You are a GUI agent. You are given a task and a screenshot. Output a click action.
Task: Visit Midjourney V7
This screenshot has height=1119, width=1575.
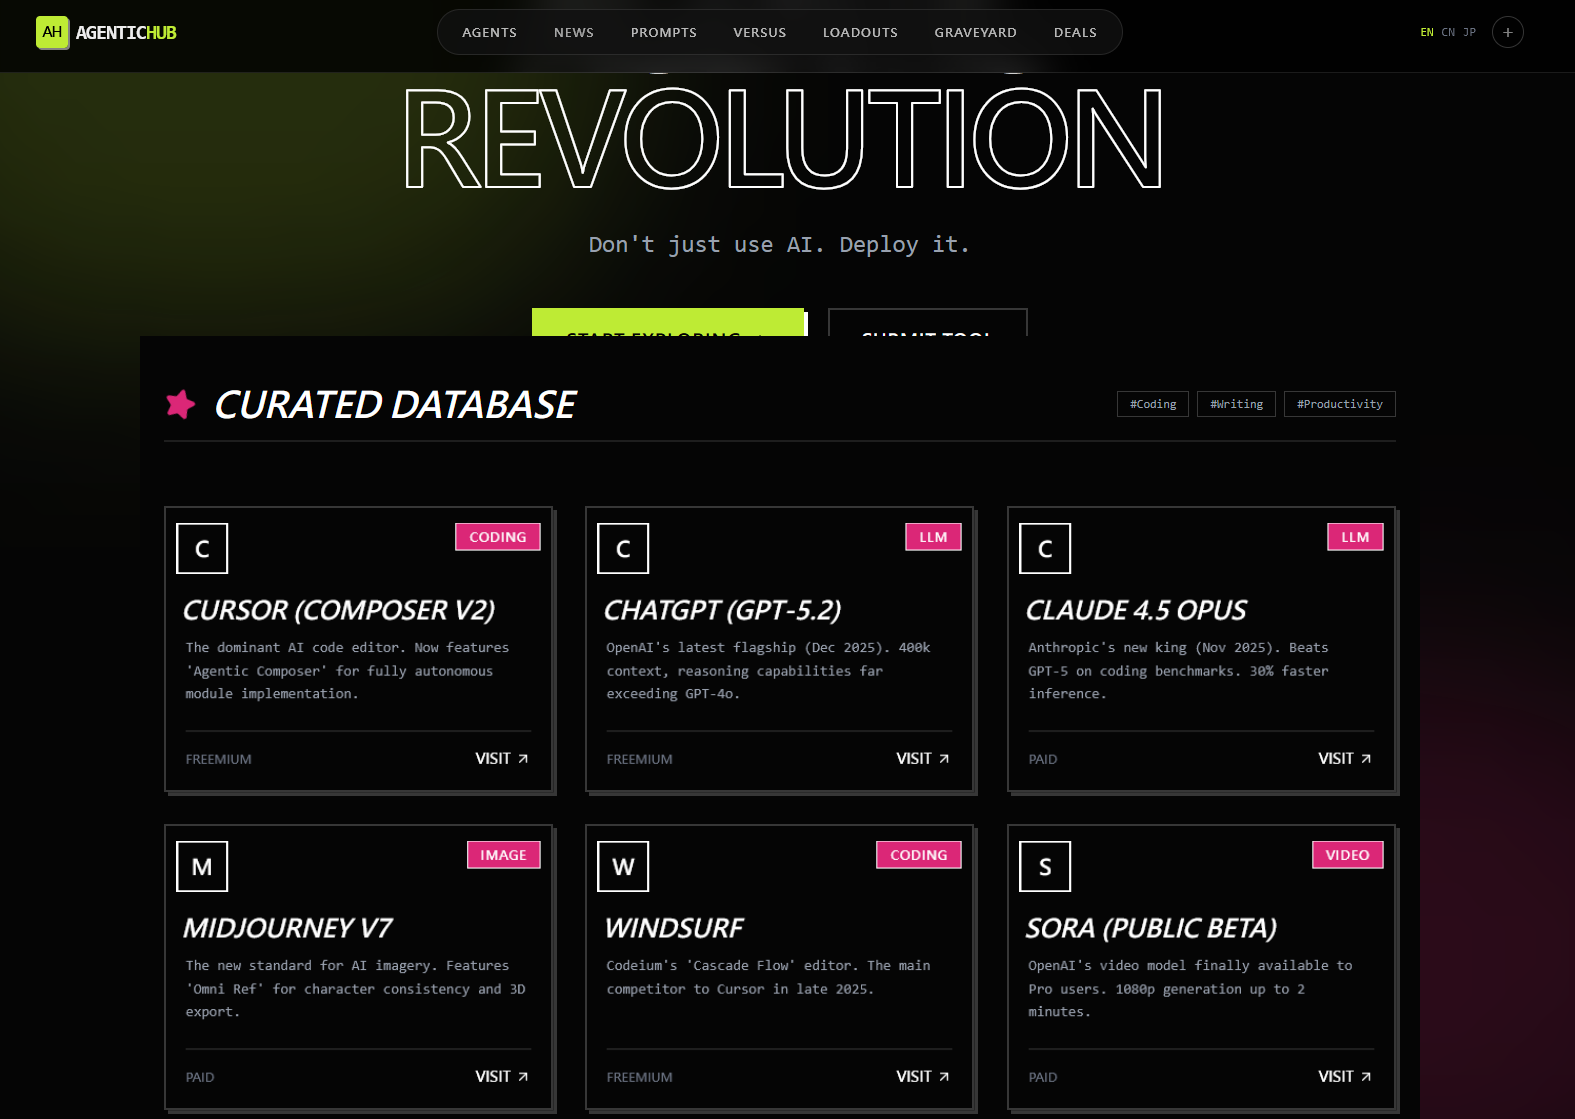pos(502,1077)
